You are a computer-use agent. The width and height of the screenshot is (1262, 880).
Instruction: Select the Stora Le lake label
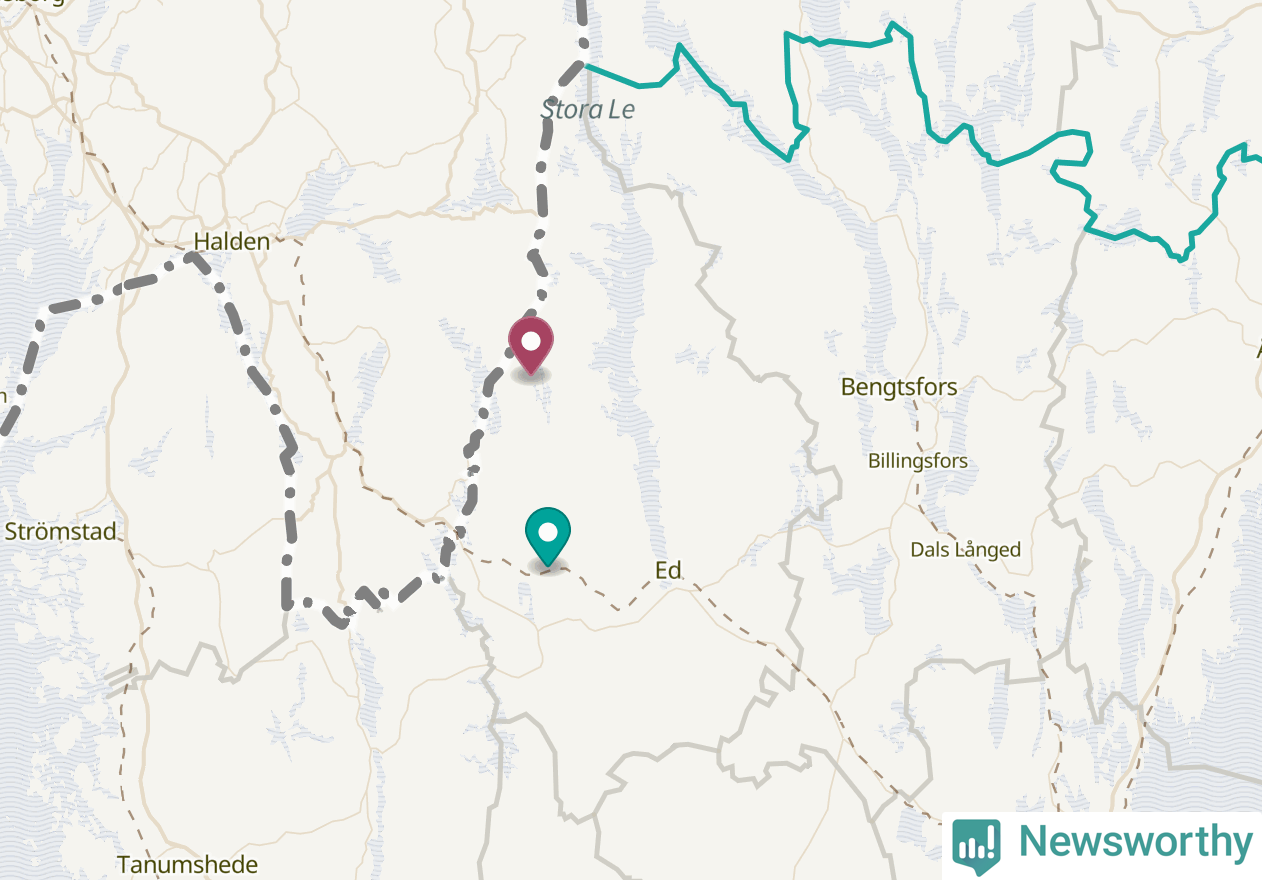588,110
